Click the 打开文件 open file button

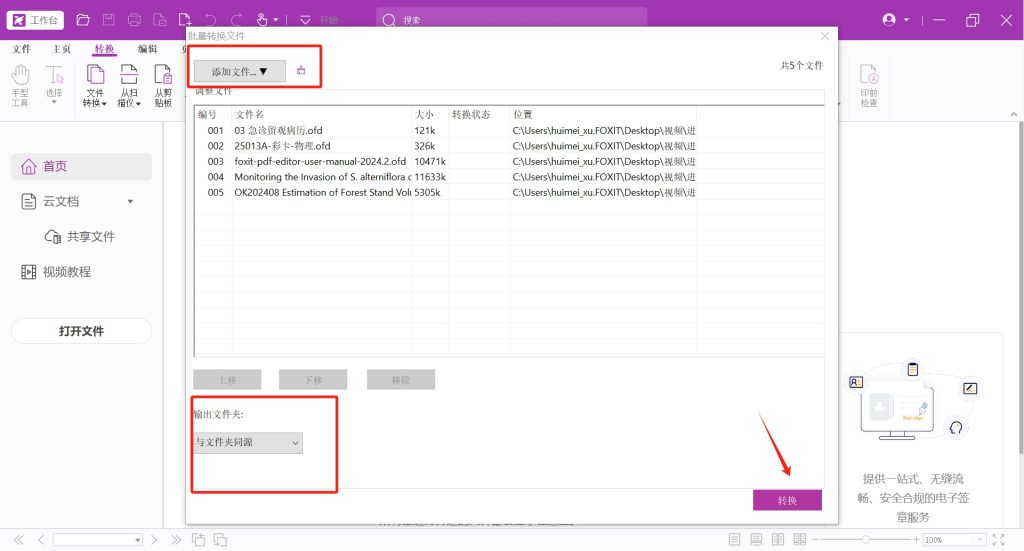coord(81,331)
